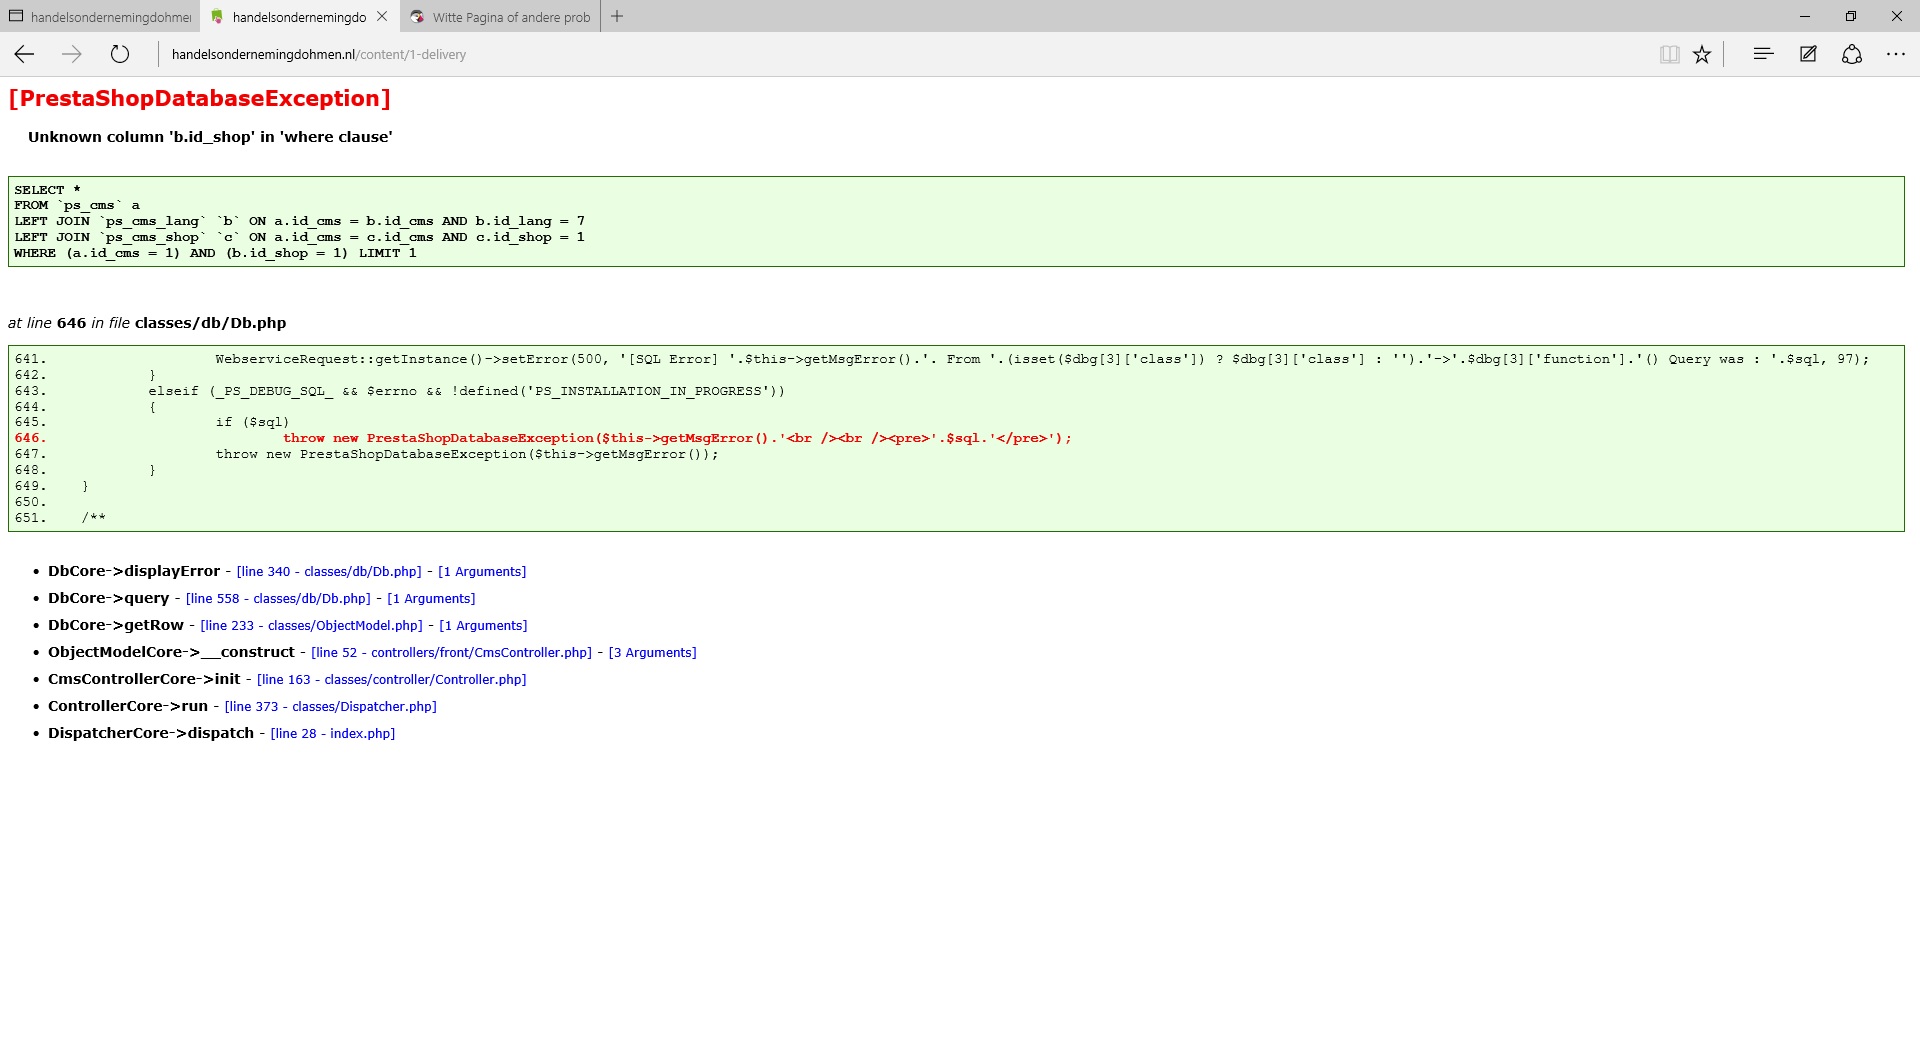
Task: Click the WHERE clause line of the SQL query
Action: pyautogui.click(x=215, y=253)
